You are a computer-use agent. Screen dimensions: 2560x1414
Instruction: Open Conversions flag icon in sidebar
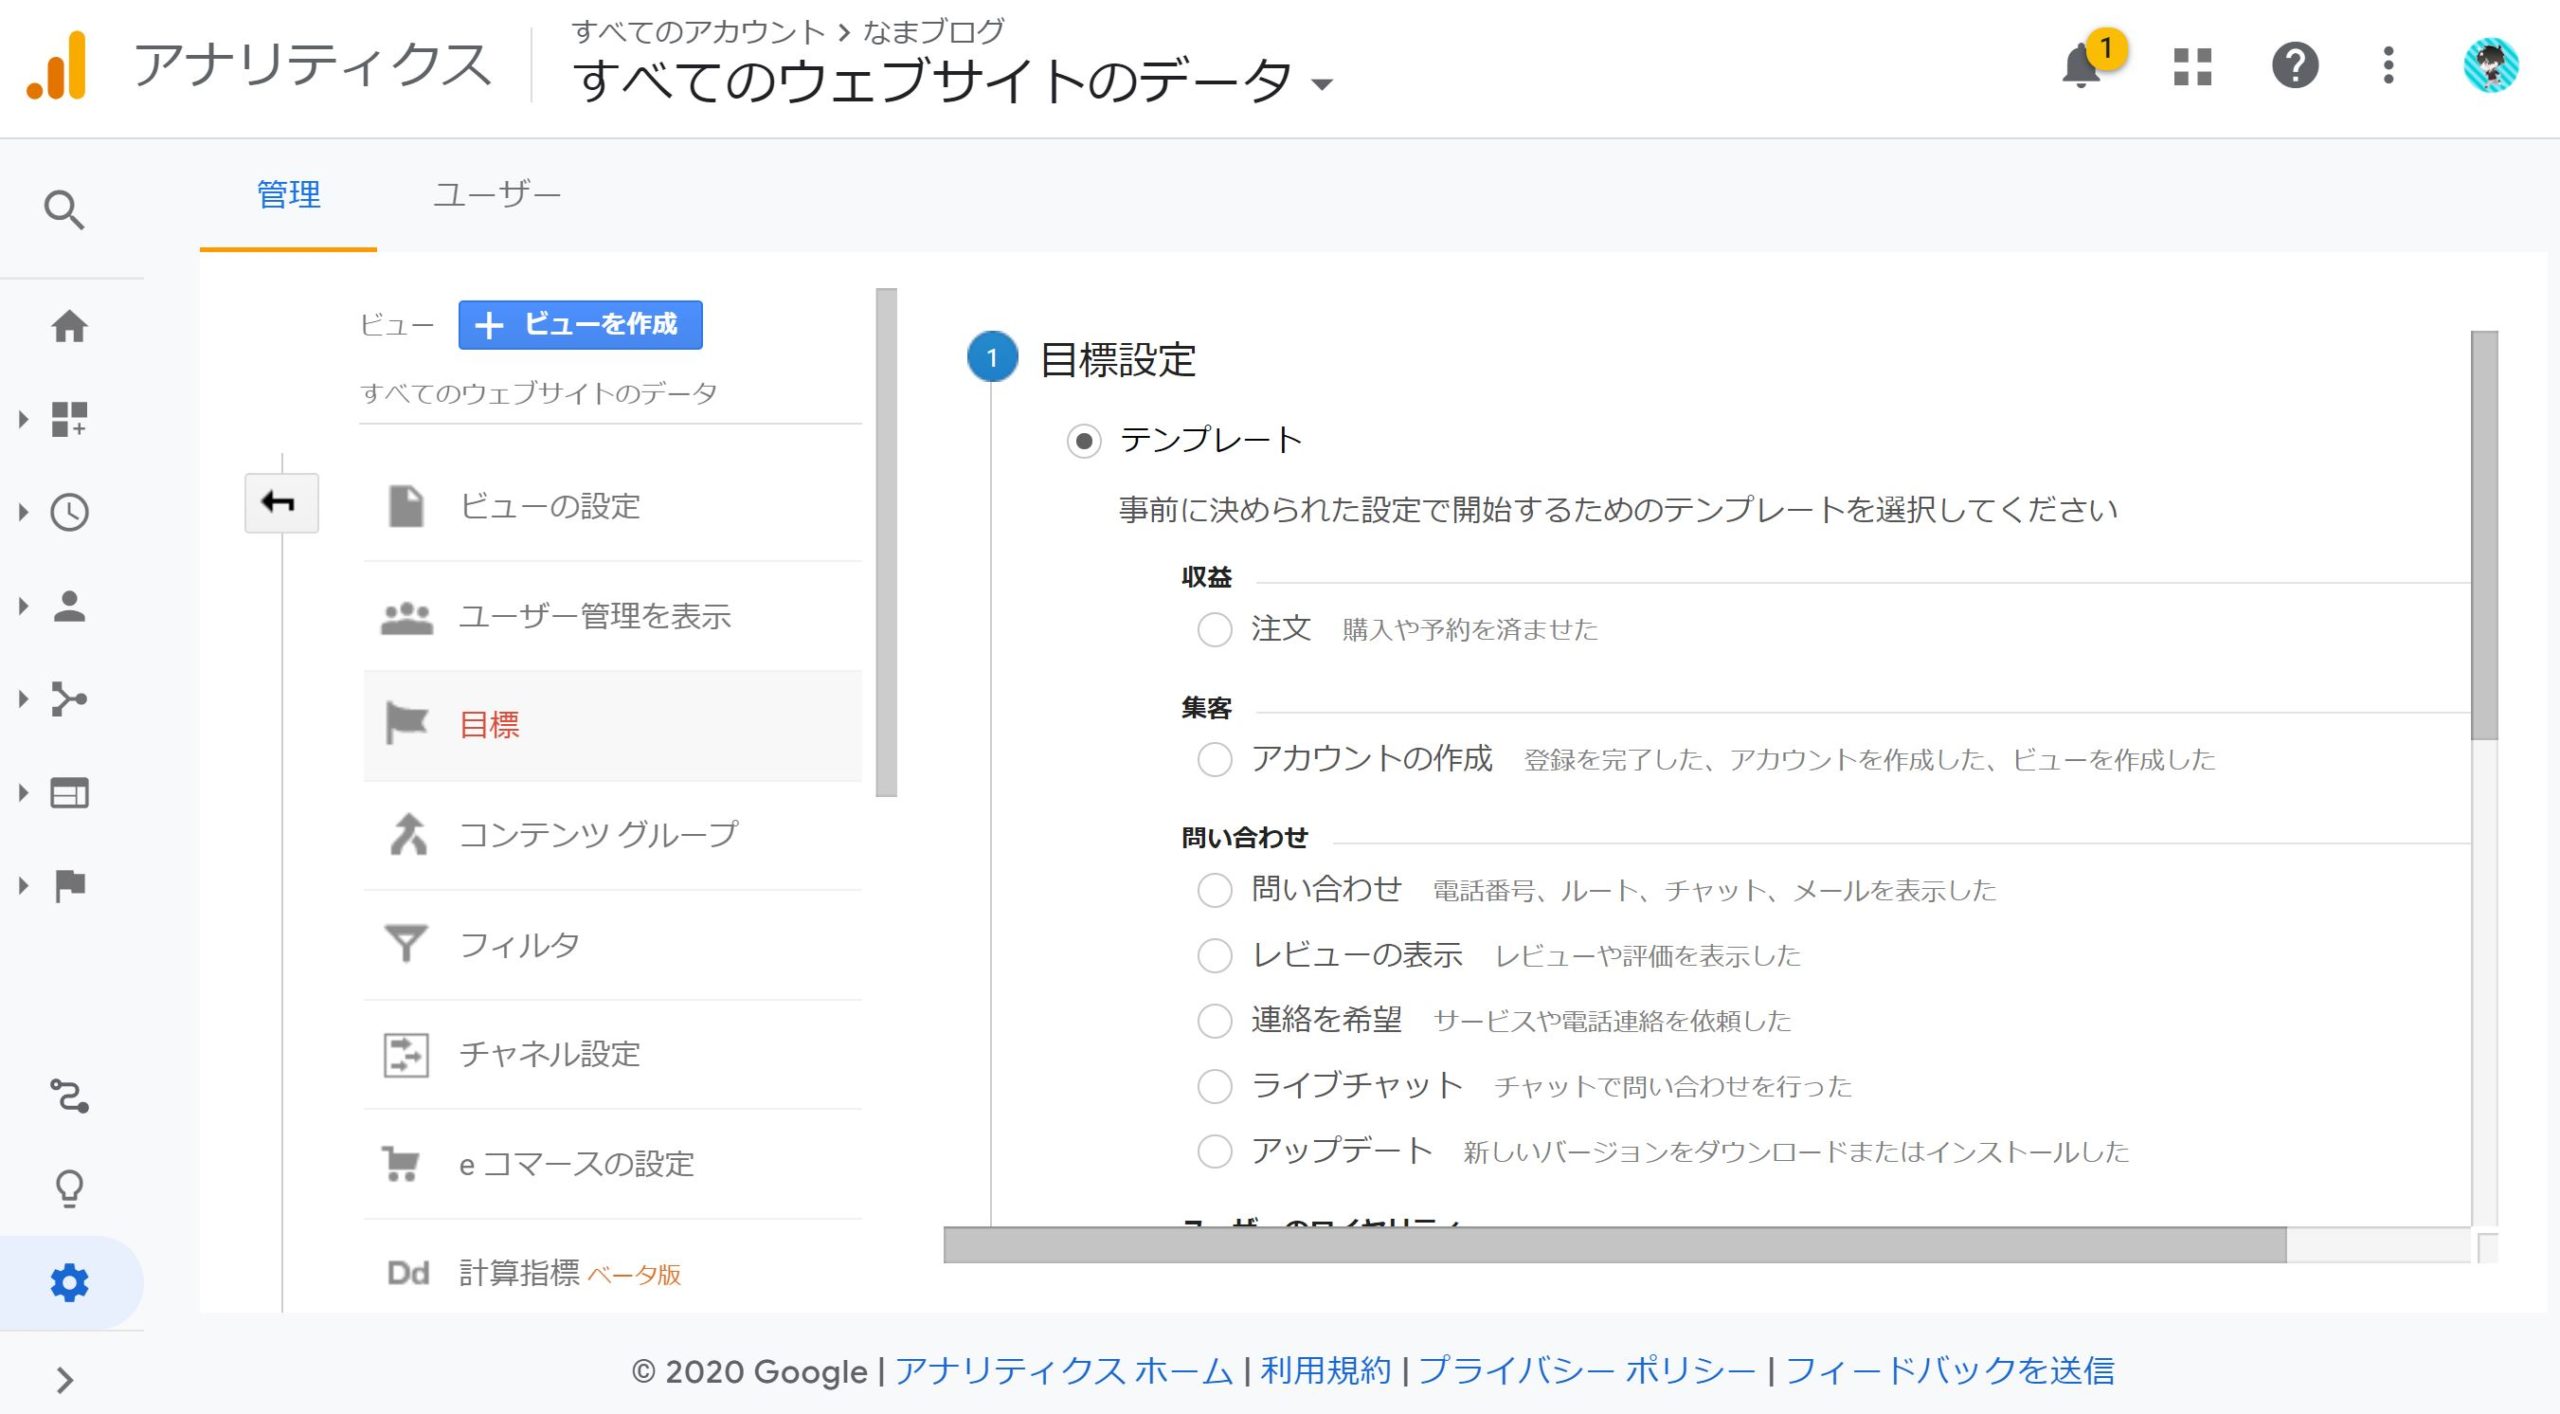(x=69, y=885)
